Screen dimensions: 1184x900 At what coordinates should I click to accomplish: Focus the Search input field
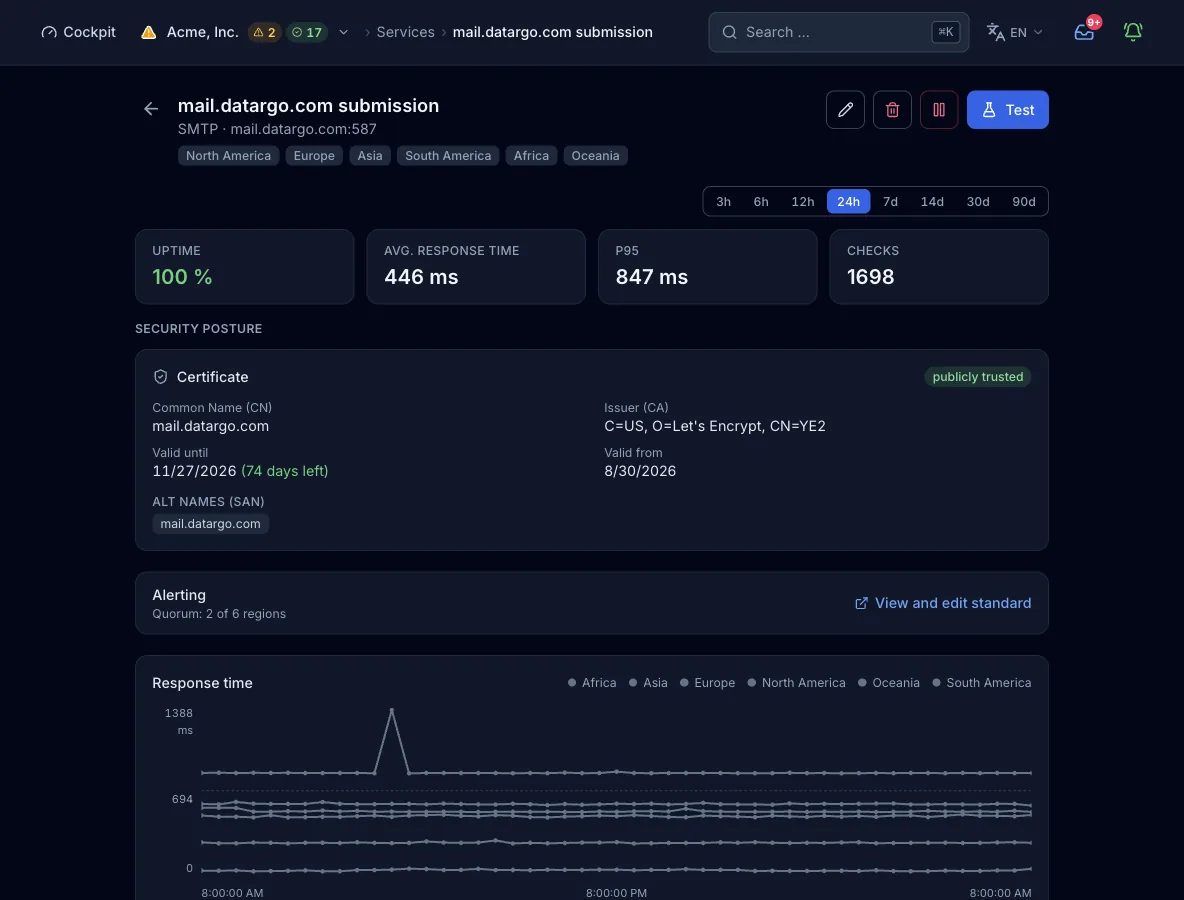pyautogui.click(x=838, y=32)
